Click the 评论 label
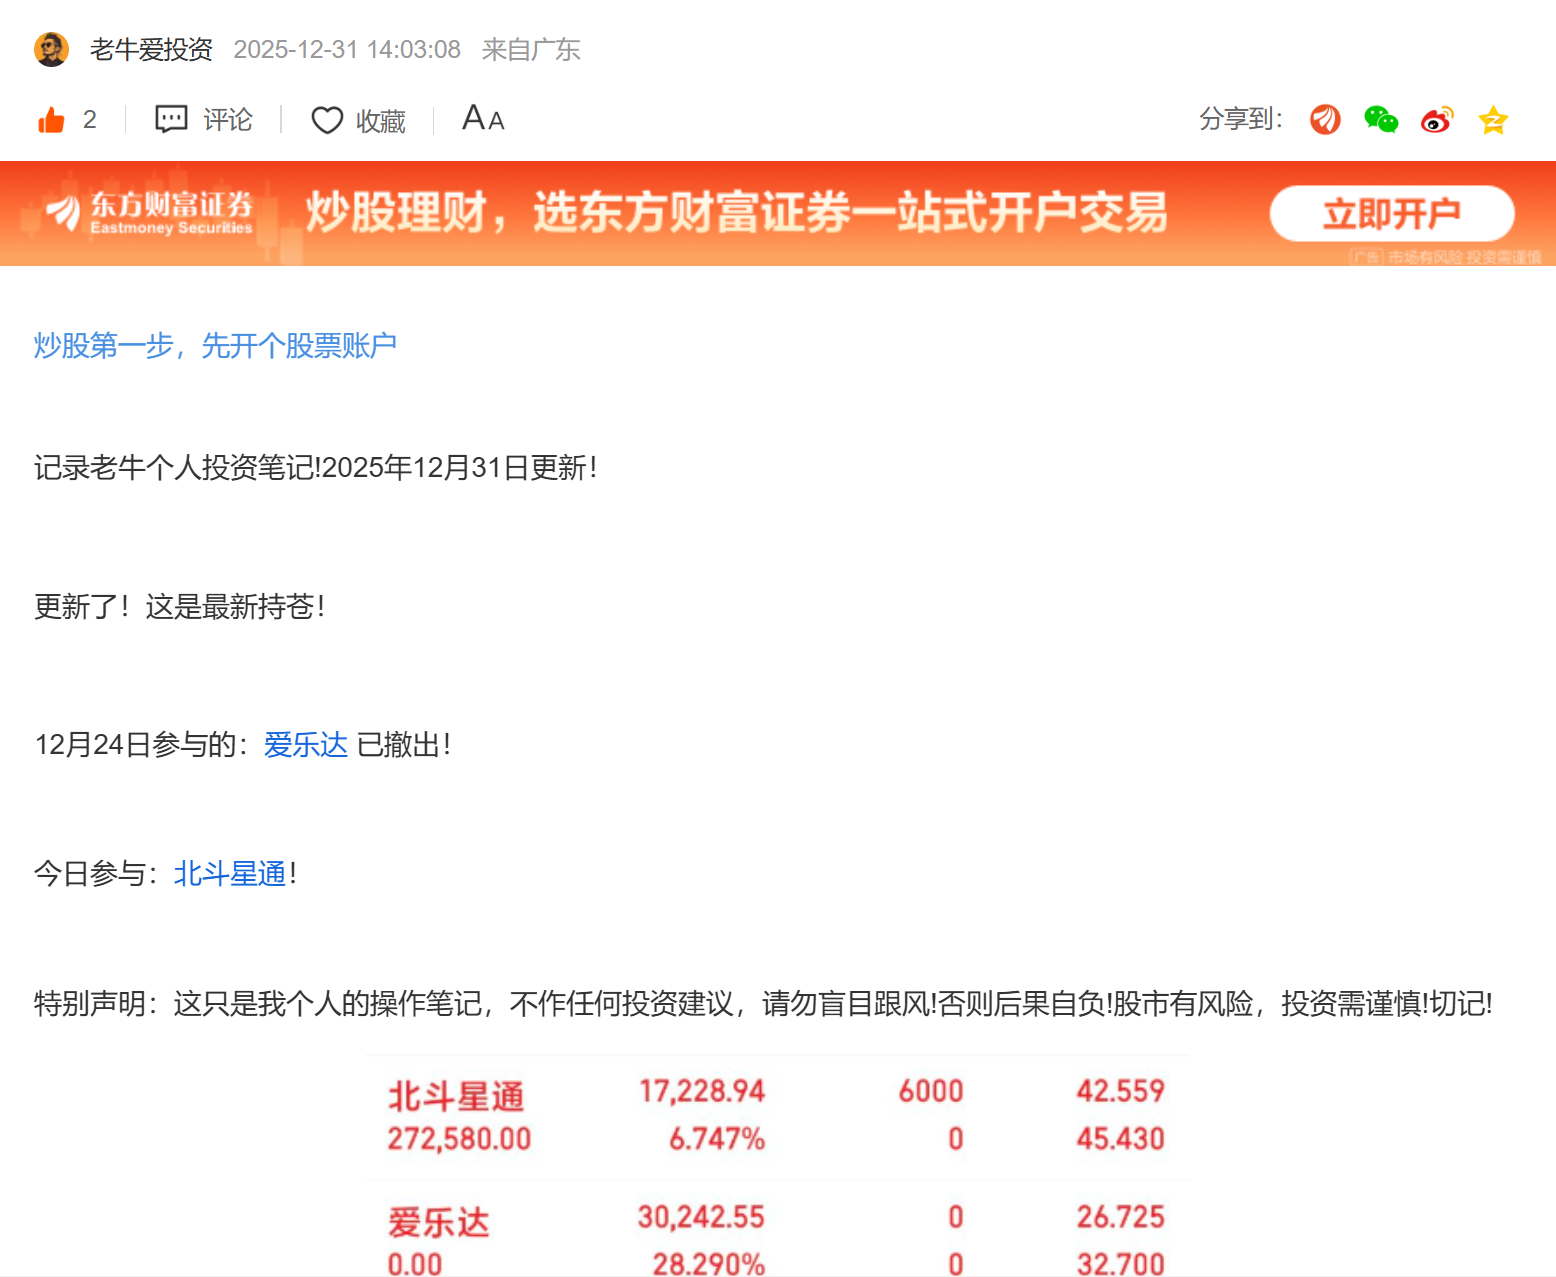Screen dimensions: 1556x1277 228,120
